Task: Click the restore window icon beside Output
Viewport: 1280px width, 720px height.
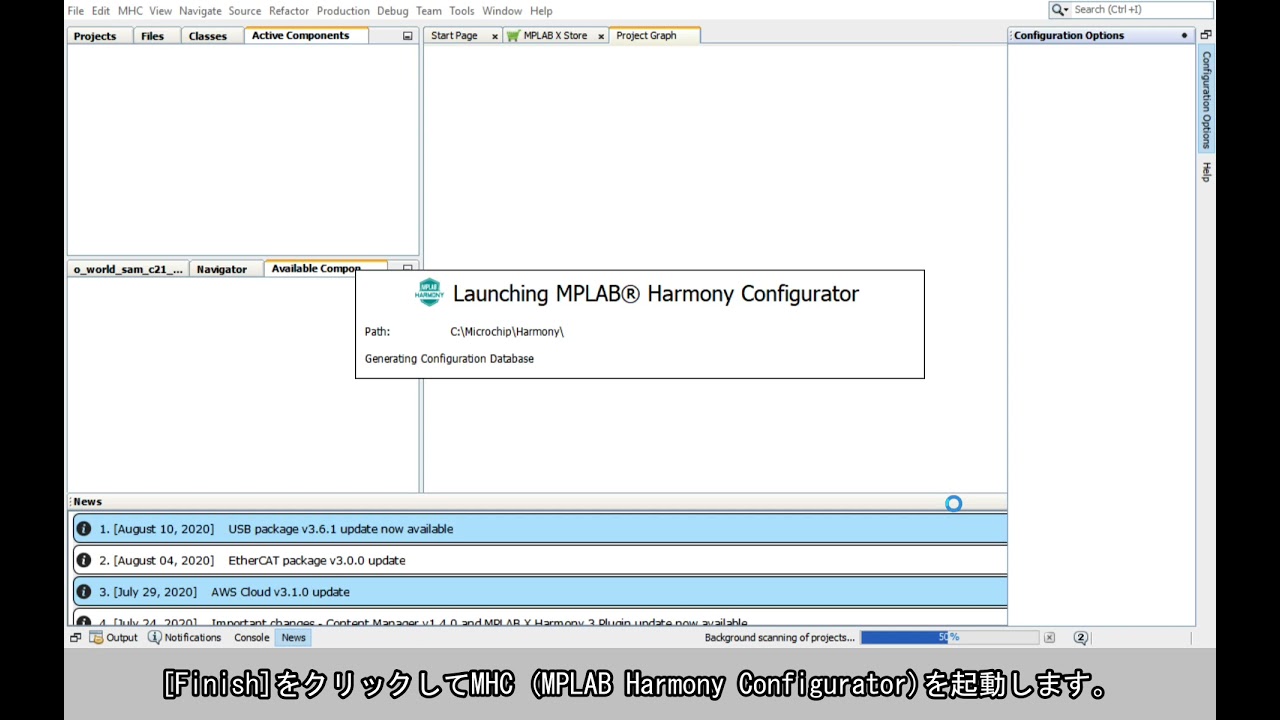Action: (76, 638)
